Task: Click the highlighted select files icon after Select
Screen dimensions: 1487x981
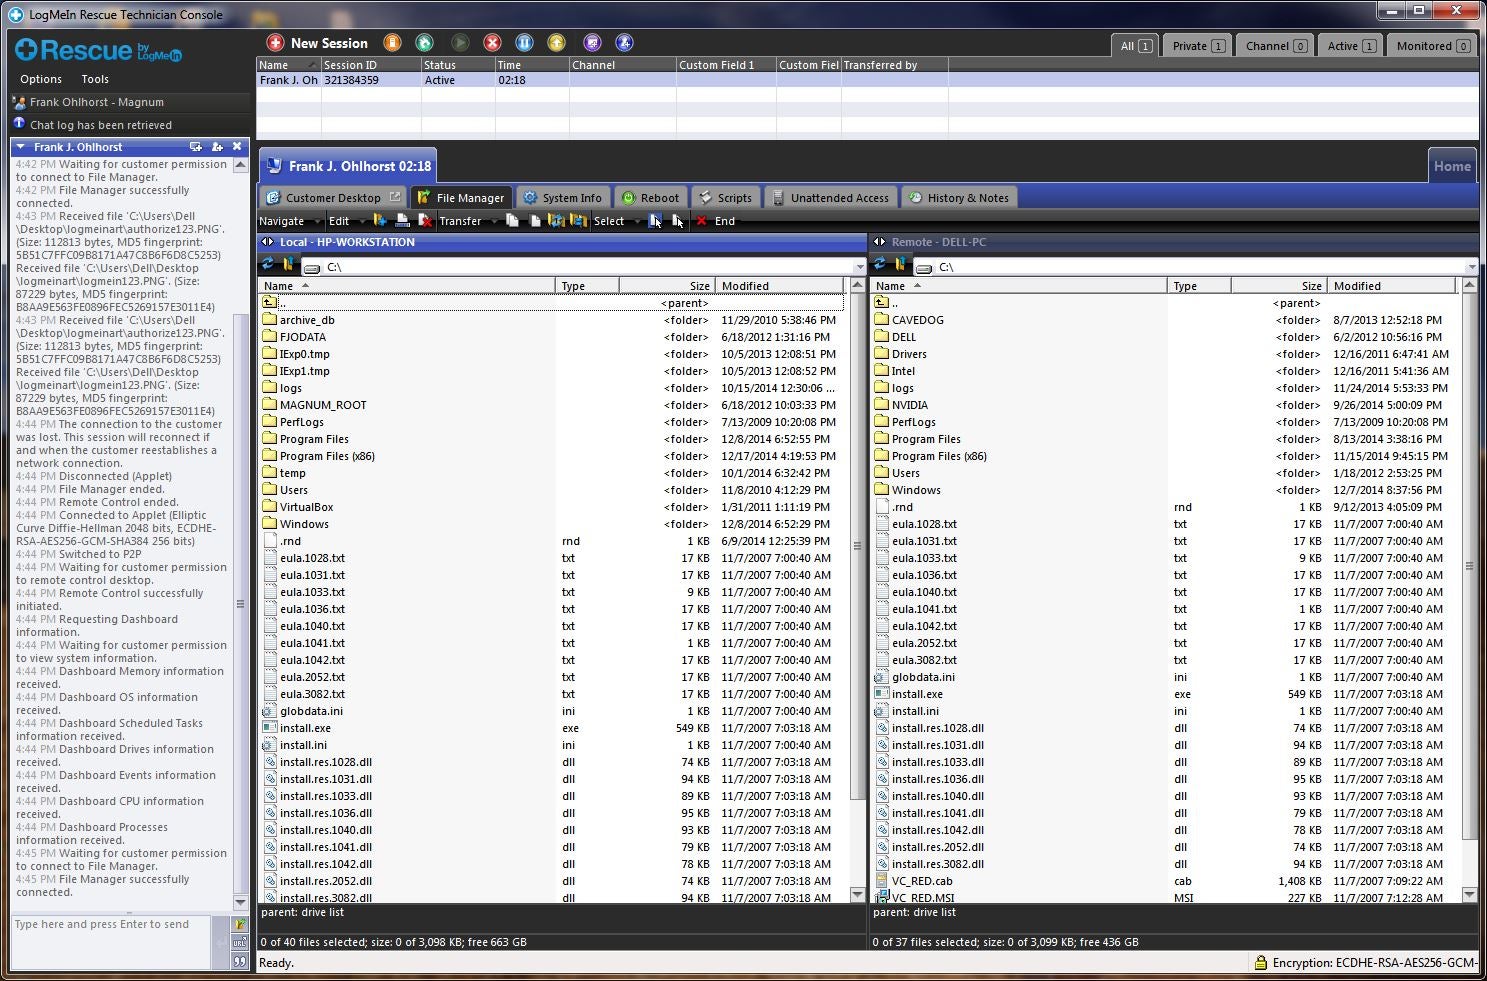Action: 655,221
